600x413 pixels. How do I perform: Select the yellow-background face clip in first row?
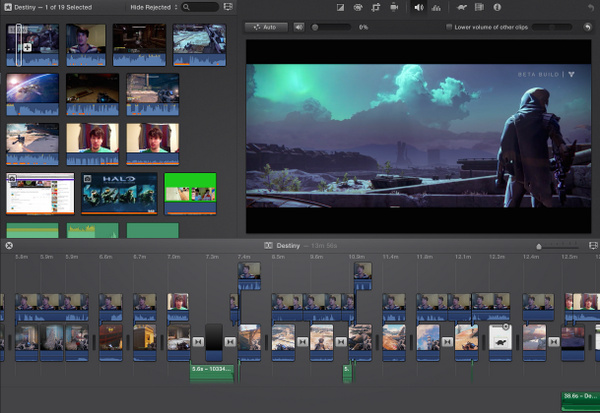(86, 45)
